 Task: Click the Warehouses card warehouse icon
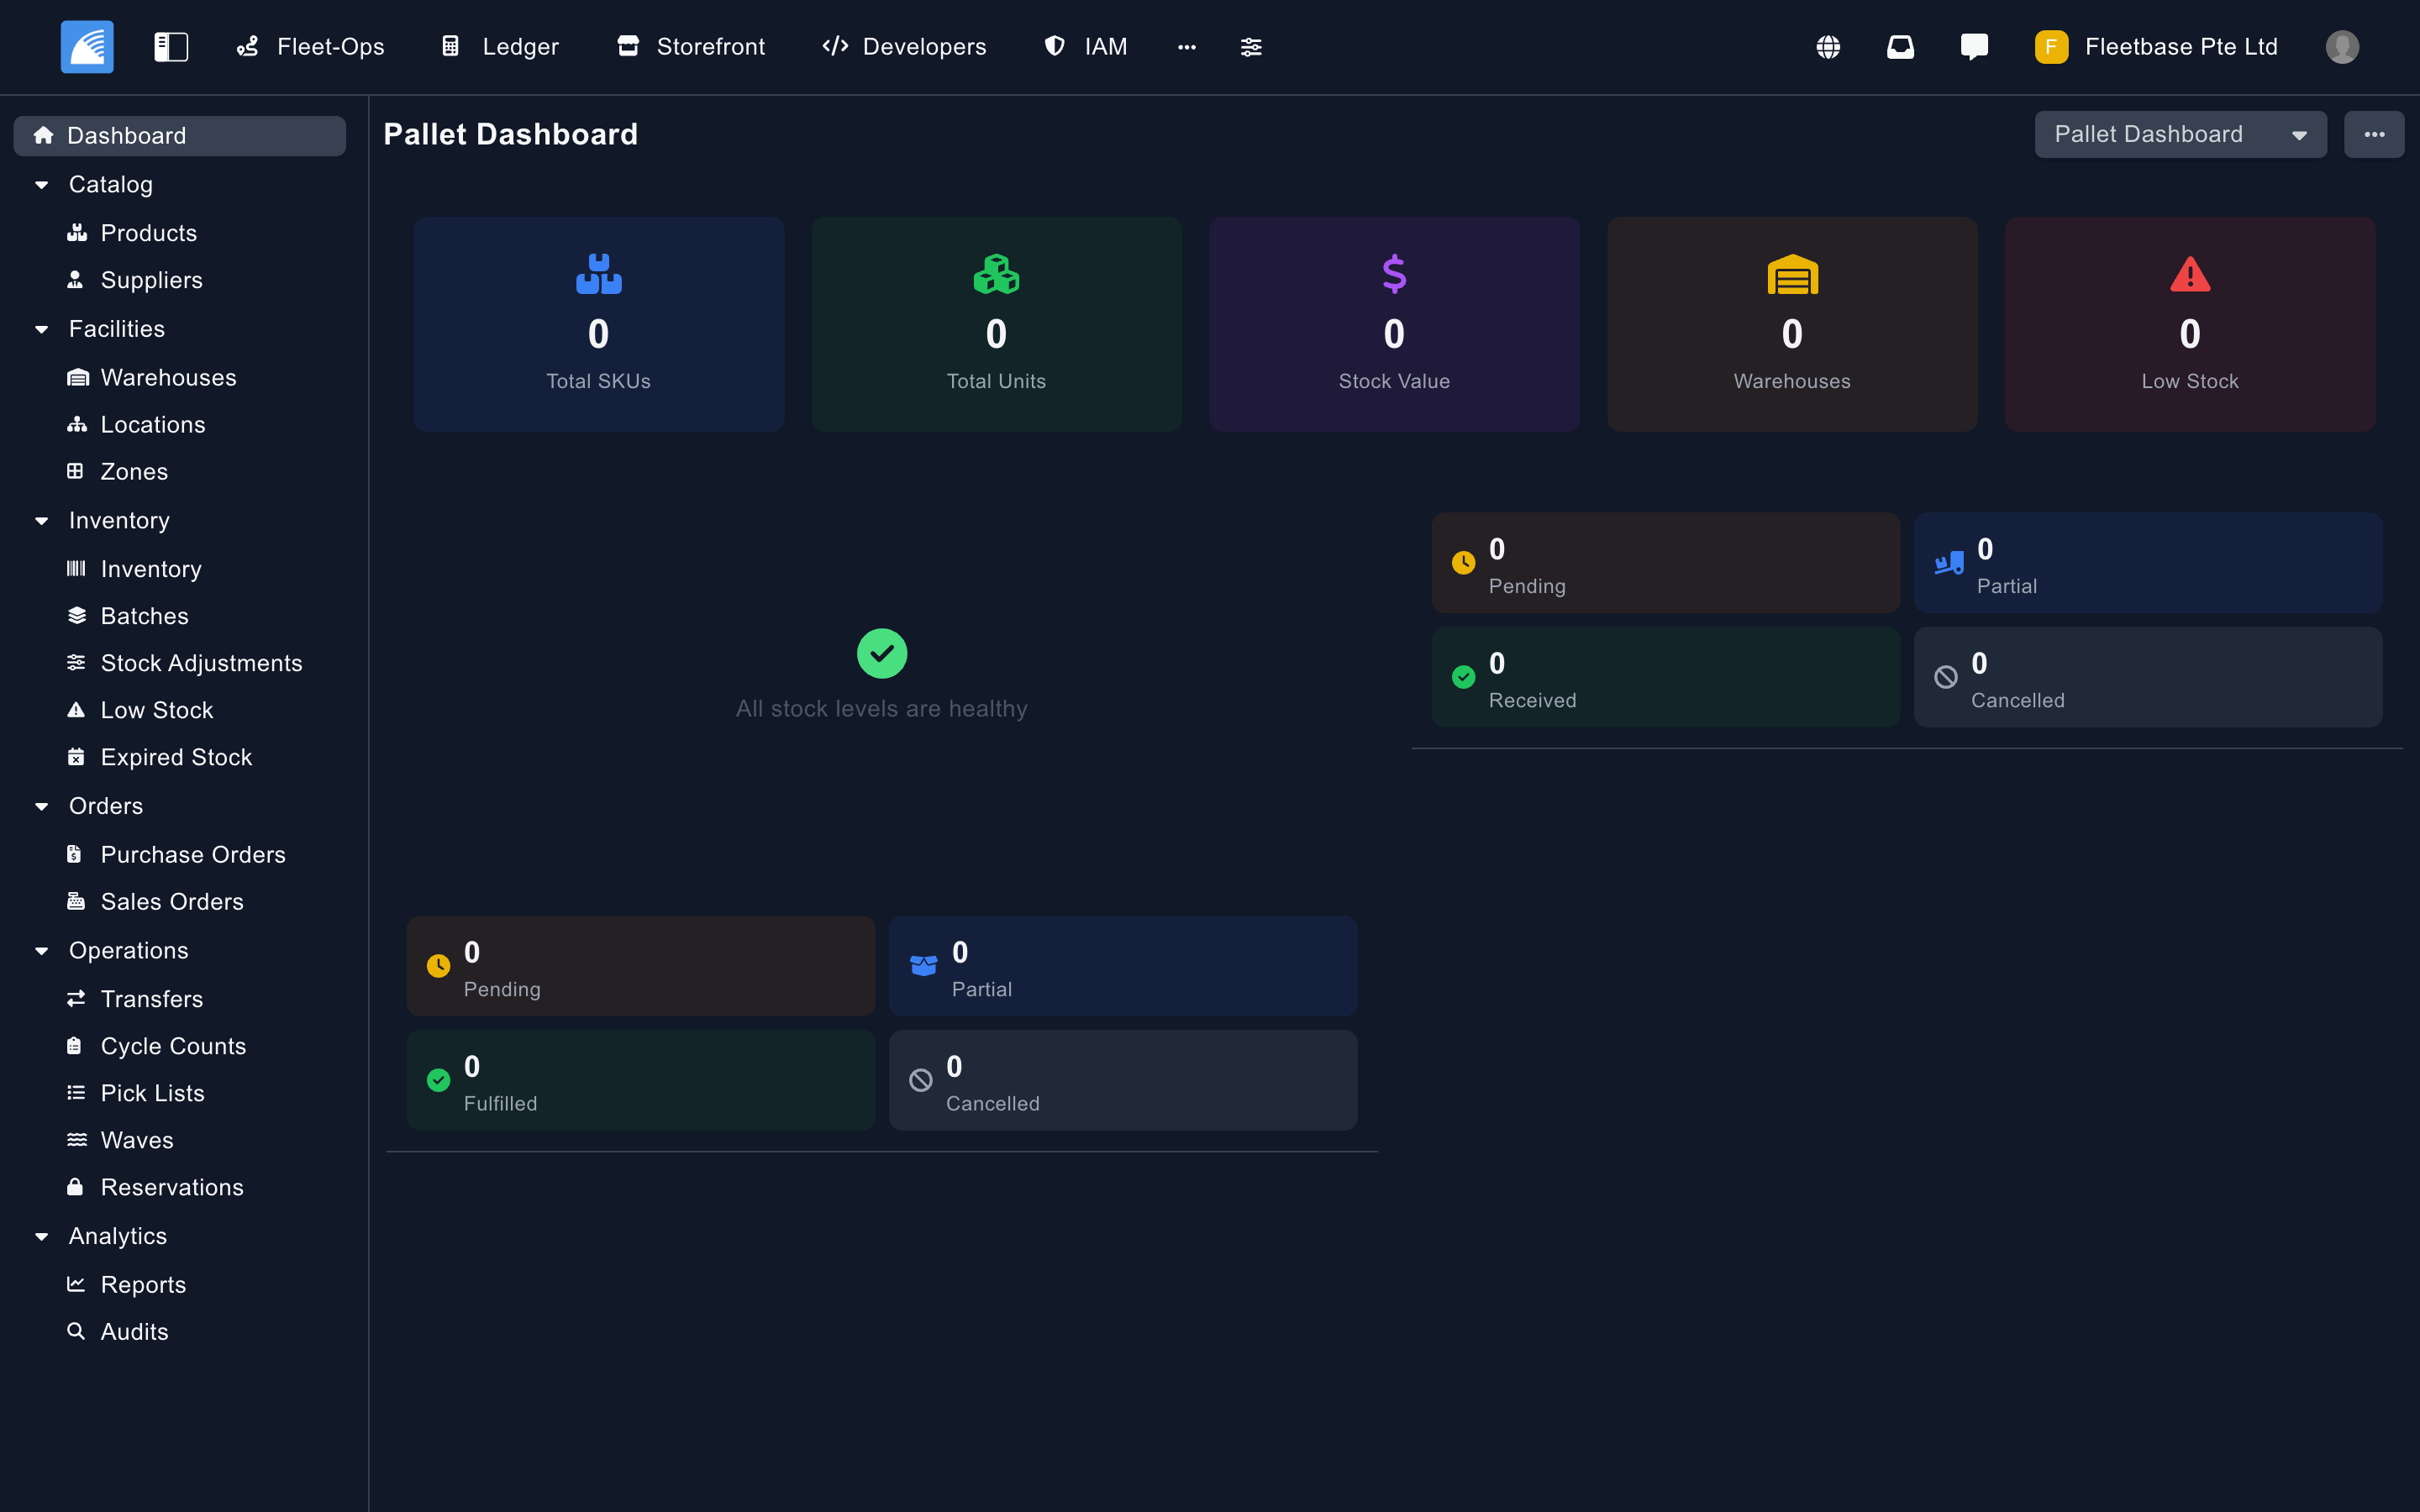click(x=1792, y=274)
